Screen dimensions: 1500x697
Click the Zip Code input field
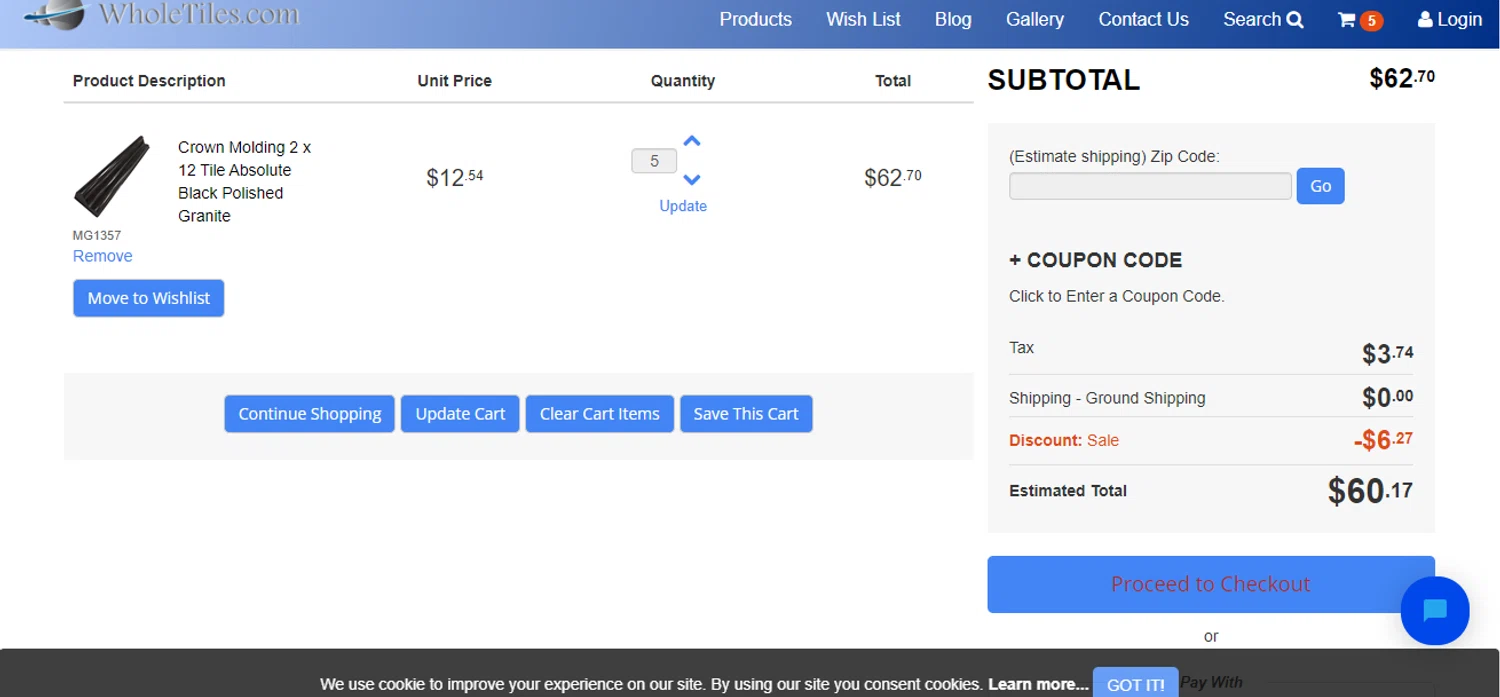[1150, 186]
